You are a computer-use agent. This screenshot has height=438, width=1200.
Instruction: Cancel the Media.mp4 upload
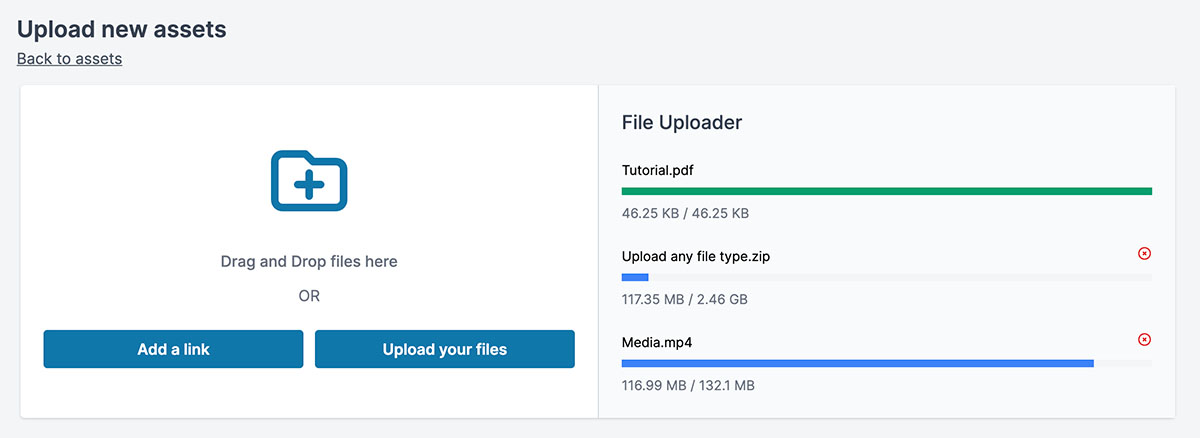[1145, 340]
